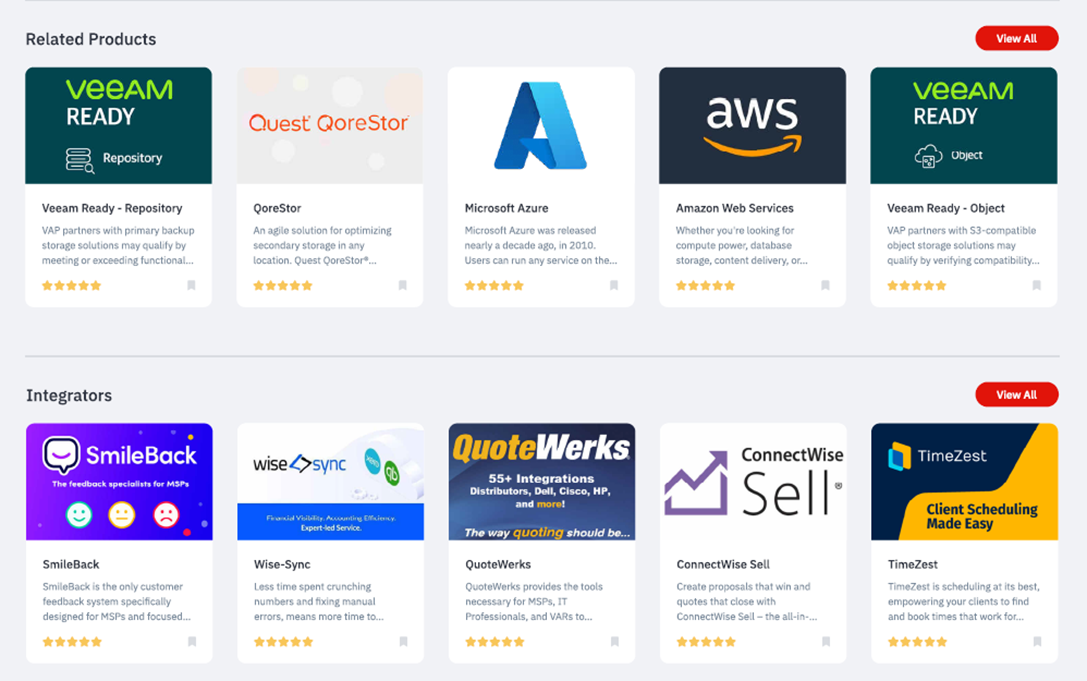
Task: Click the star rating on Microsoft Azure
Action: pos(494,286)
